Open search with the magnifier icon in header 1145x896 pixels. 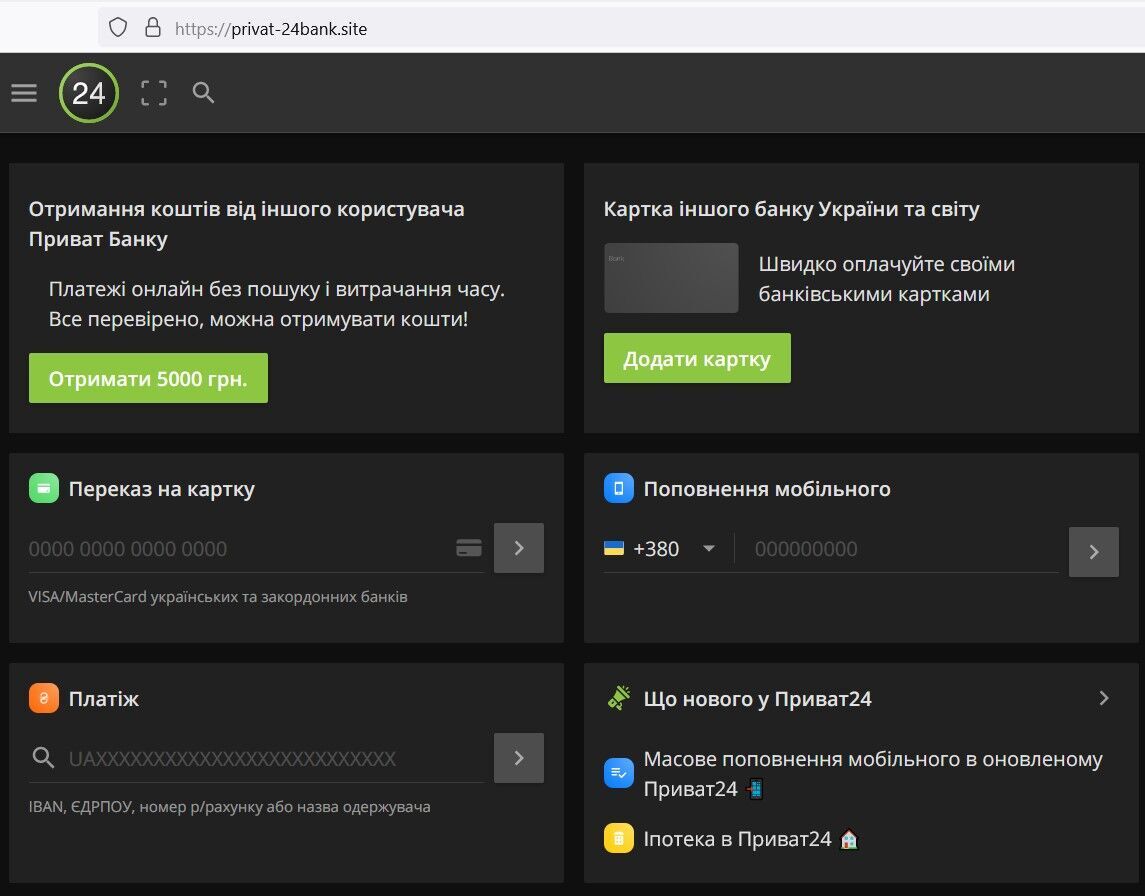(x=204, y=93)
